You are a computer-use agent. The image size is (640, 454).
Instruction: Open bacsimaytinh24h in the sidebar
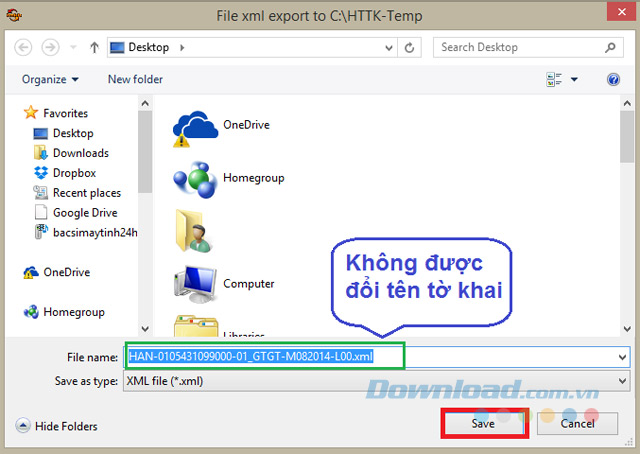point(95,232)
